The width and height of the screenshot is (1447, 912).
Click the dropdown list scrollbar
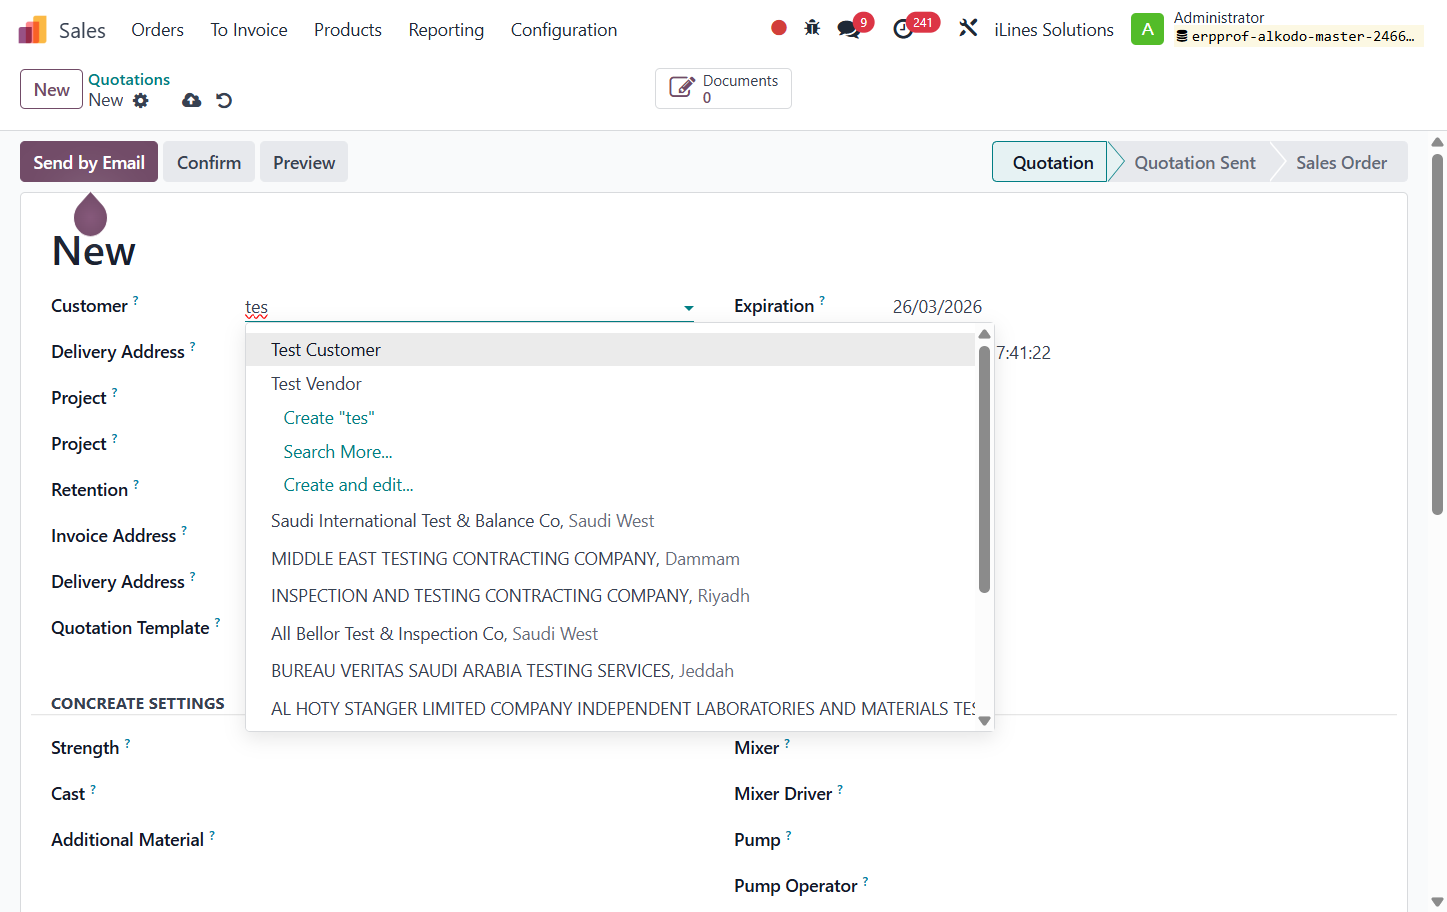[x=984, y=469]
